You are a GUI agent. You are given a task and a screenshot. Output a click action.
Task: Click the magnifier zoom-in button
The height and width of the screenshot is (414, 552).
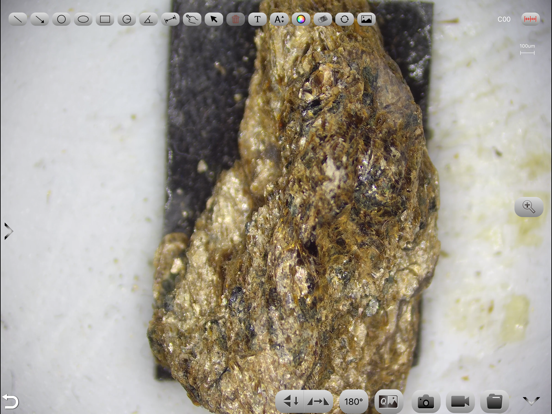(529, 207)
